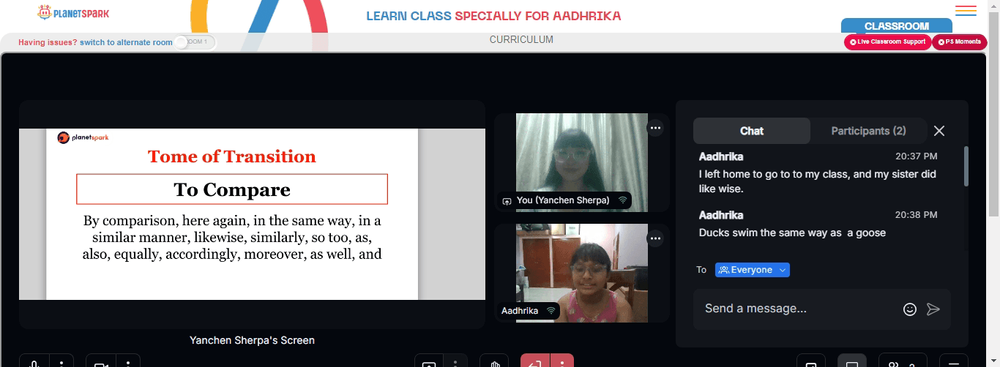The height and width of the screenshot is (367, 1000).
Task: Click the 'Yanchen Sherpa's Screen' caption
Action: (x=252, y=341)
